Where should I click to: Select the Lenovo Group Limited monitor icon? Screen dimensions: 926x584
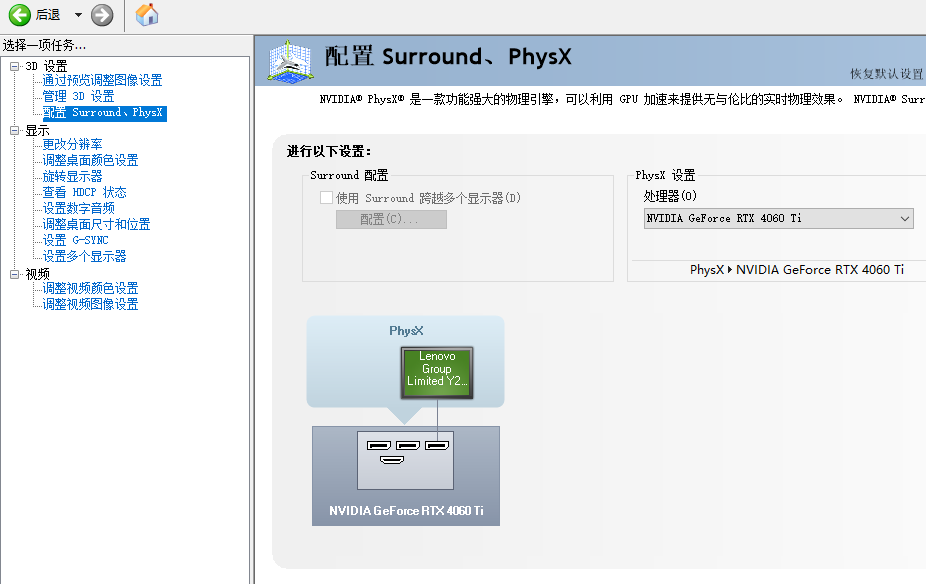pyautogui.click(x=437, y=373)
